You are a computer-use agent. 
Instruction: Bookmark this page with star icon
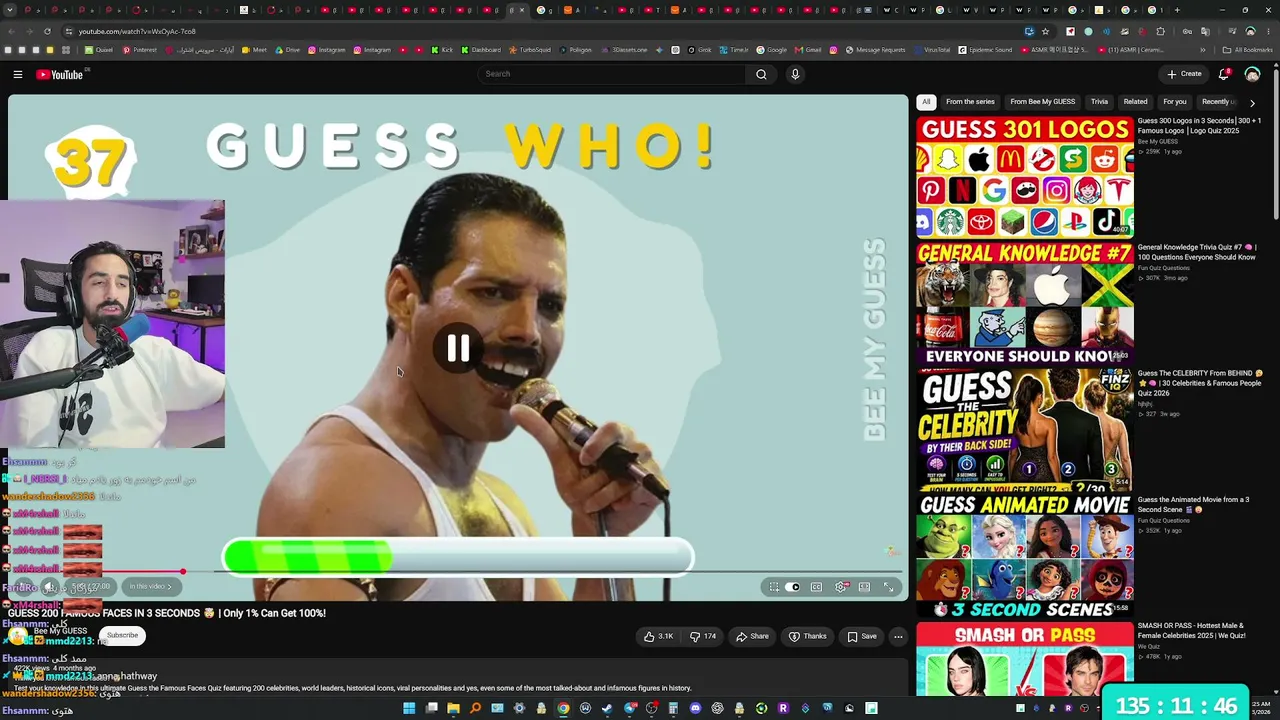click(x=1046, y=31)
